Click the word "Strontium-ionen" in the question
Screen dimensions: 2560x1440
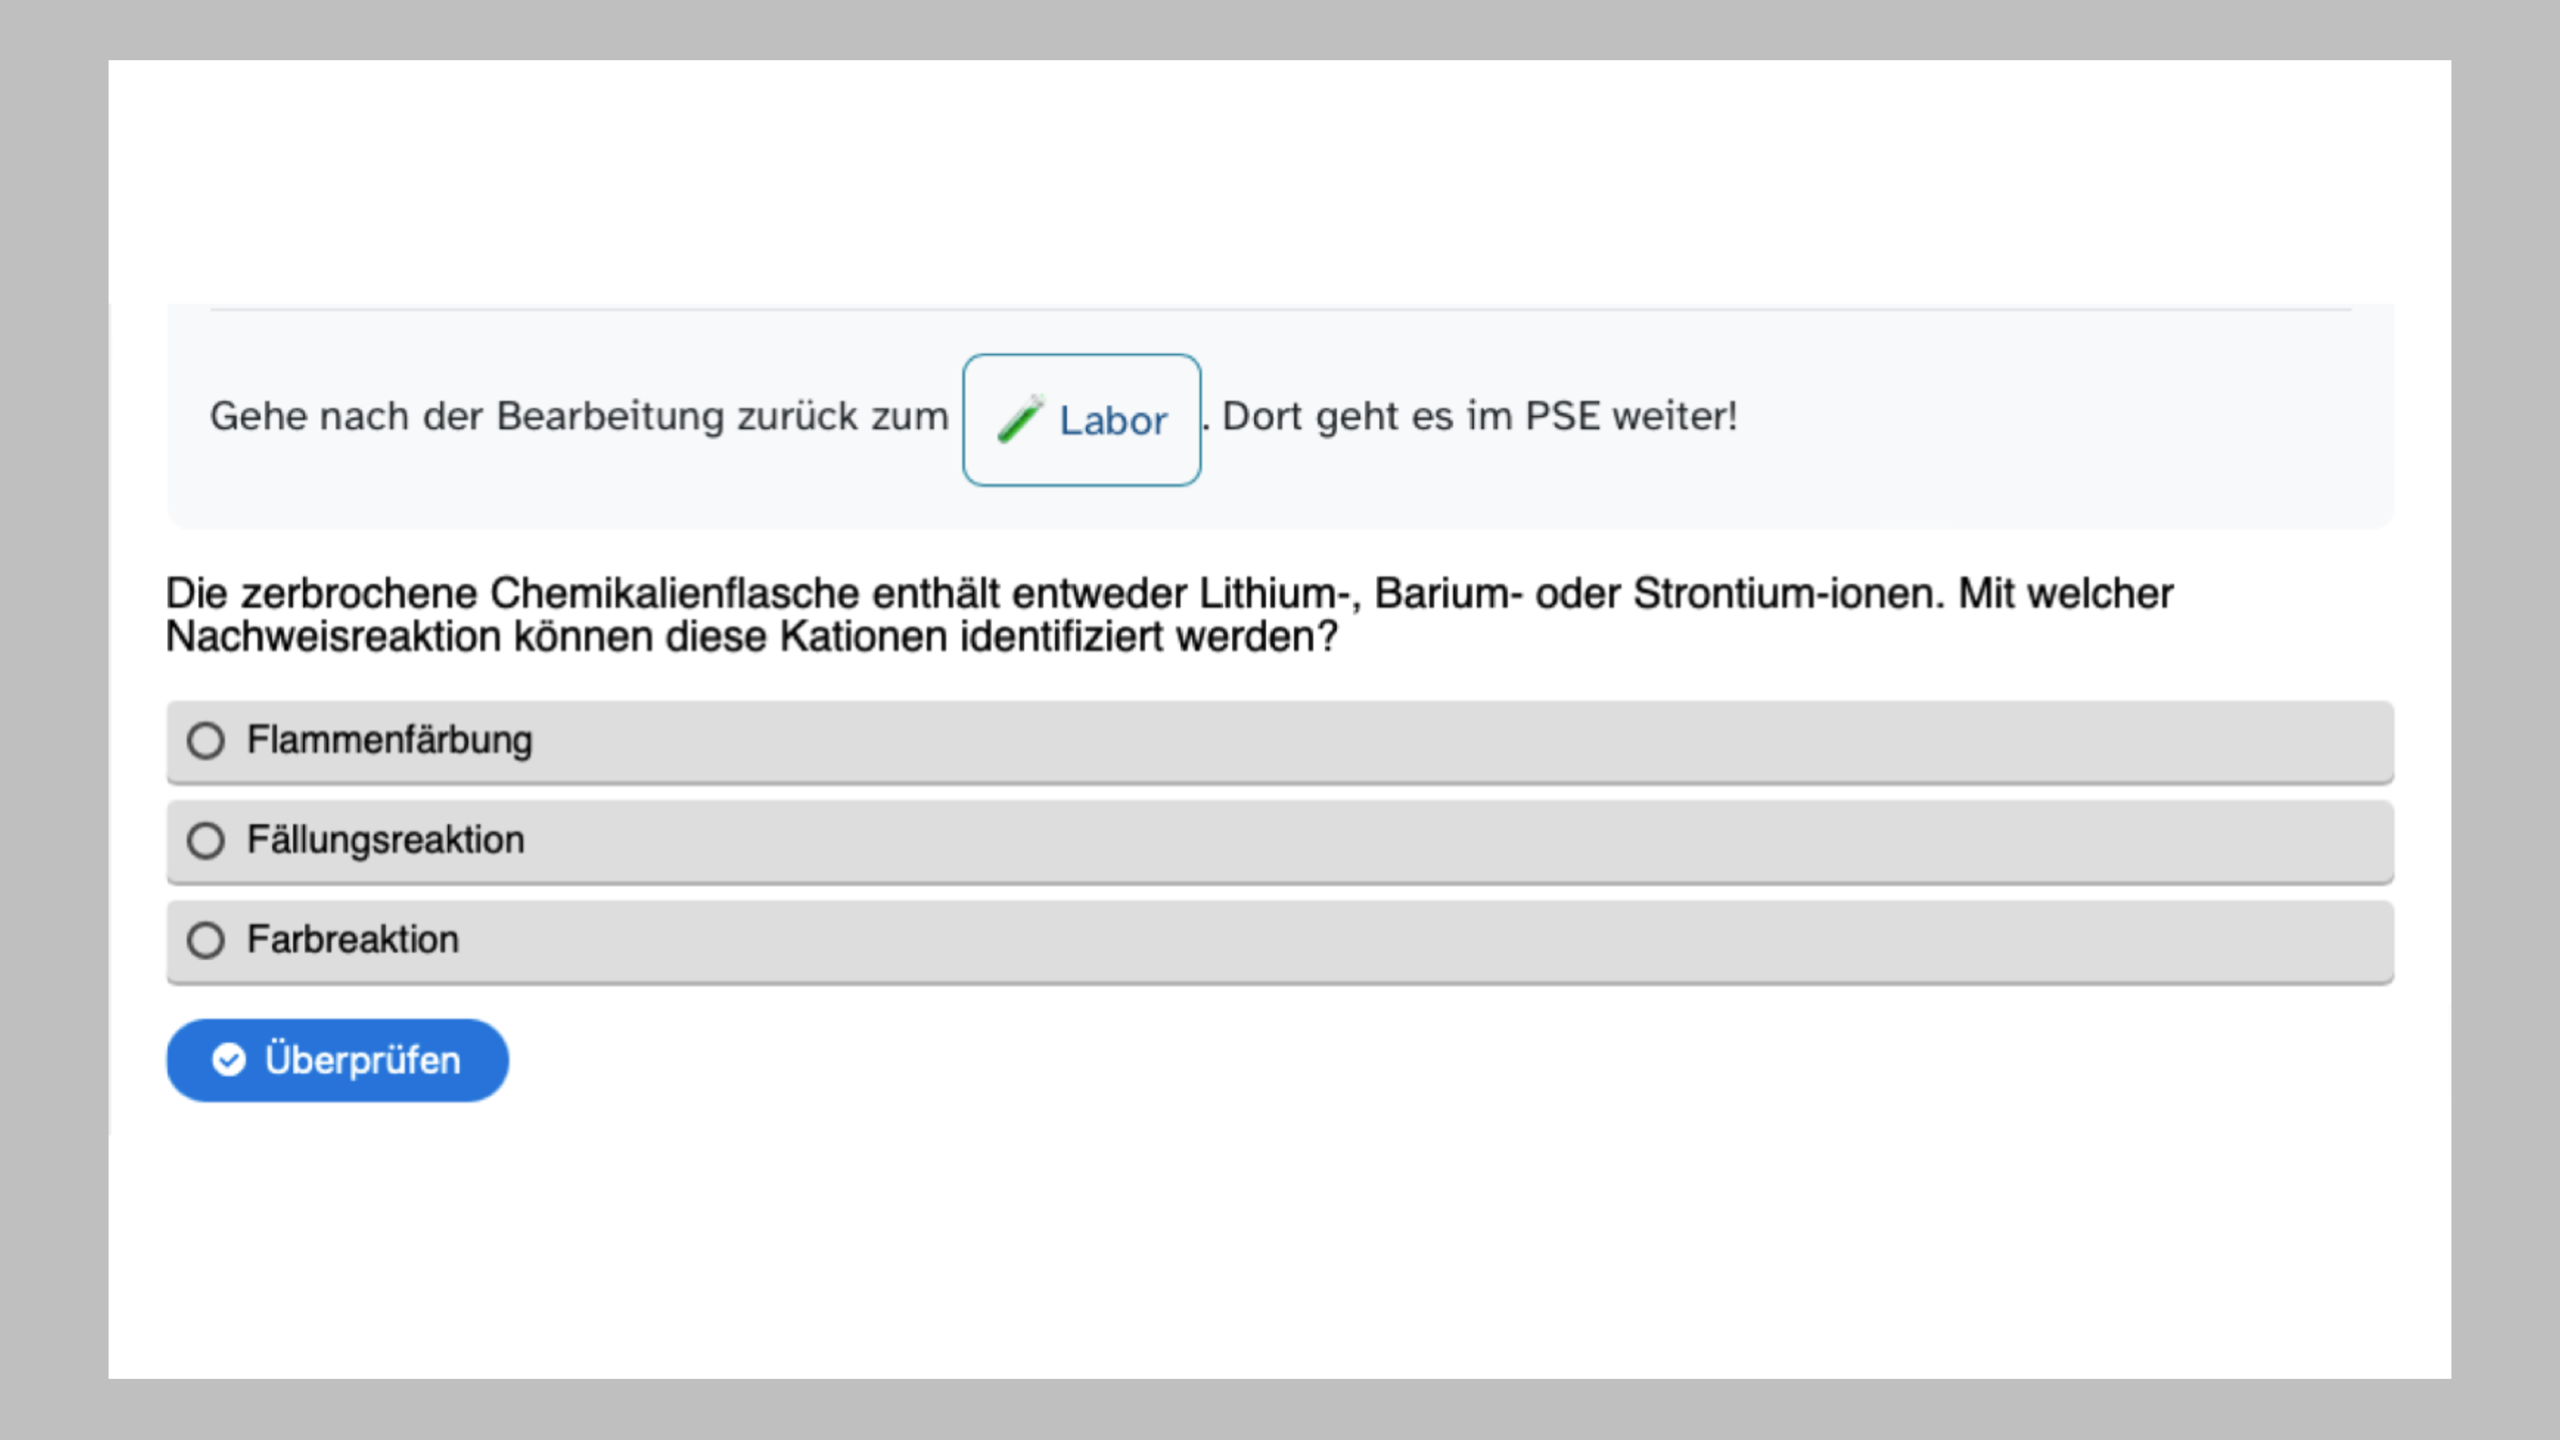tap(1788, 594)
